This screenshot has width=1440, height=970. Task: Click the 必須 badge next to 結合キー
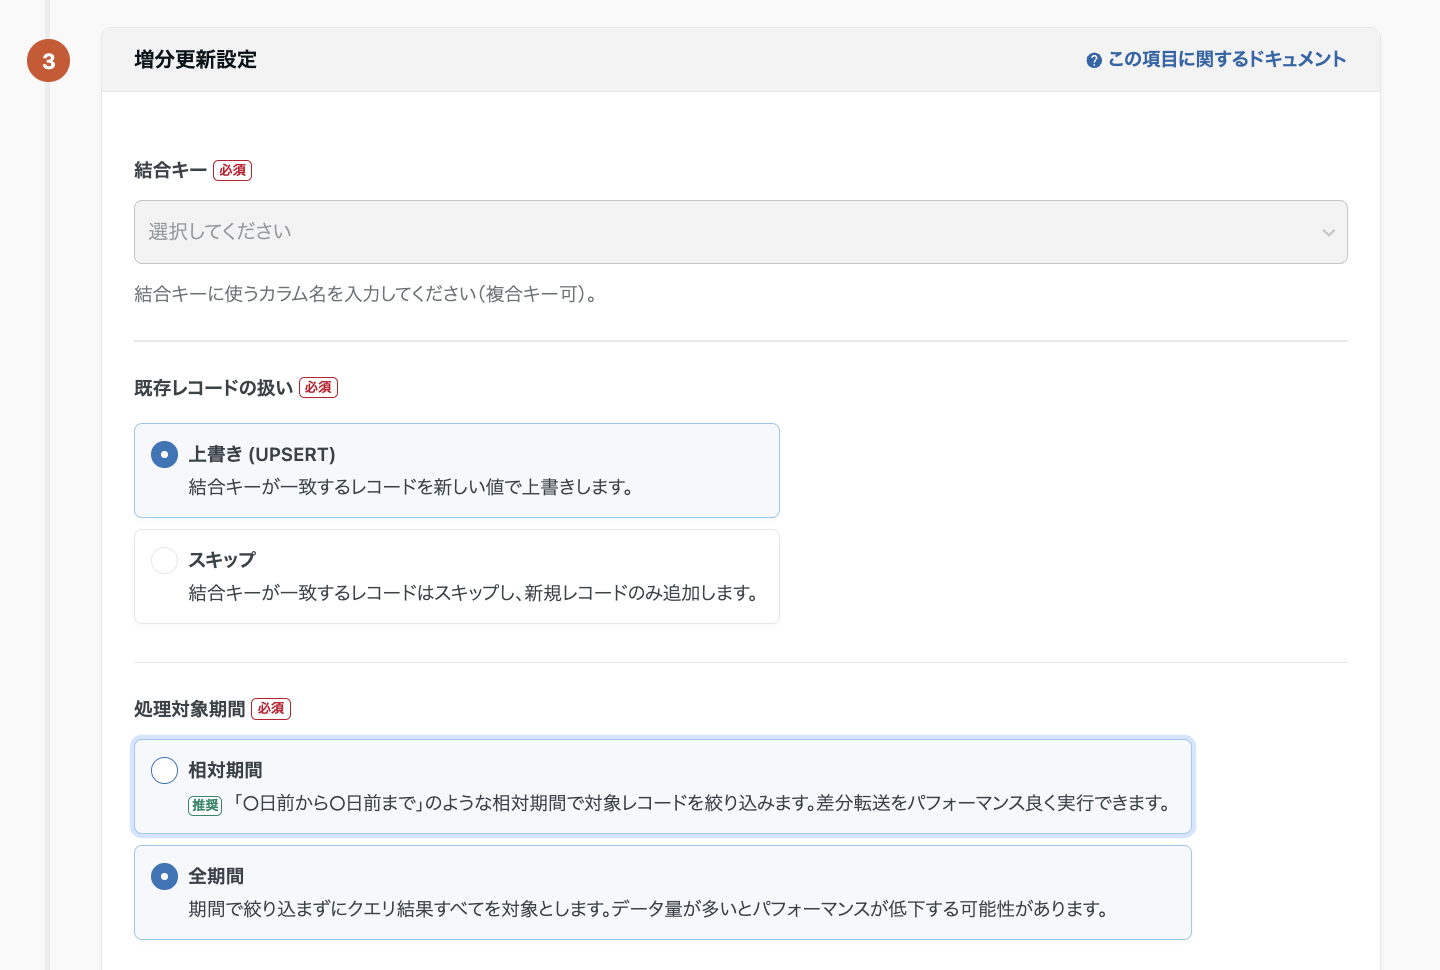click(x=232, y=171)
